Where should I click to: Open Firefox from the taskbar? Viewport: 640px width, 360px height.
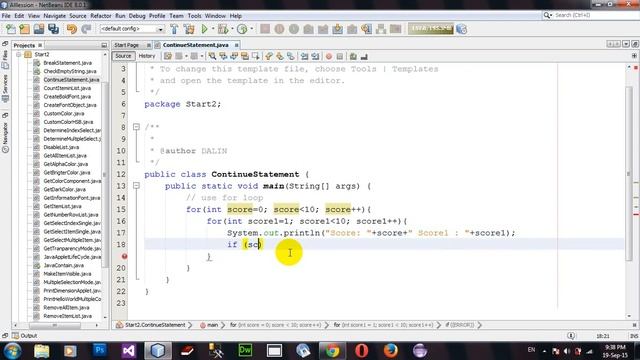[x=391, y=350]
